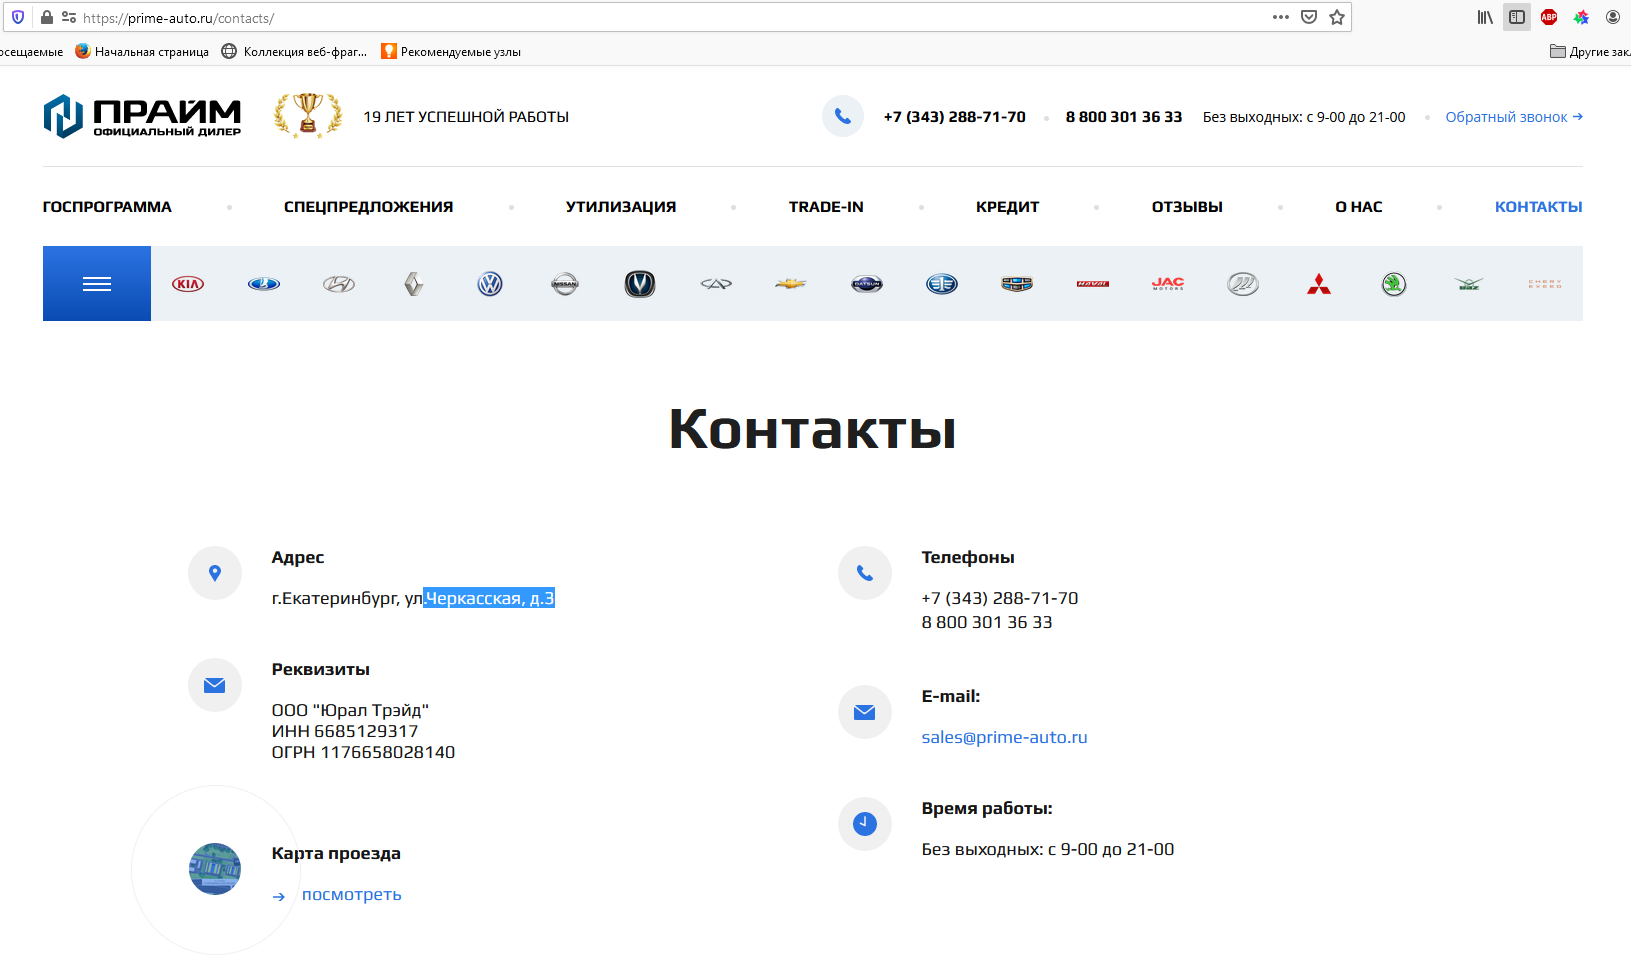Select the Volkswagen brand logo
The width and height of the screenshot is (1631, 978).
coord(490,284)
